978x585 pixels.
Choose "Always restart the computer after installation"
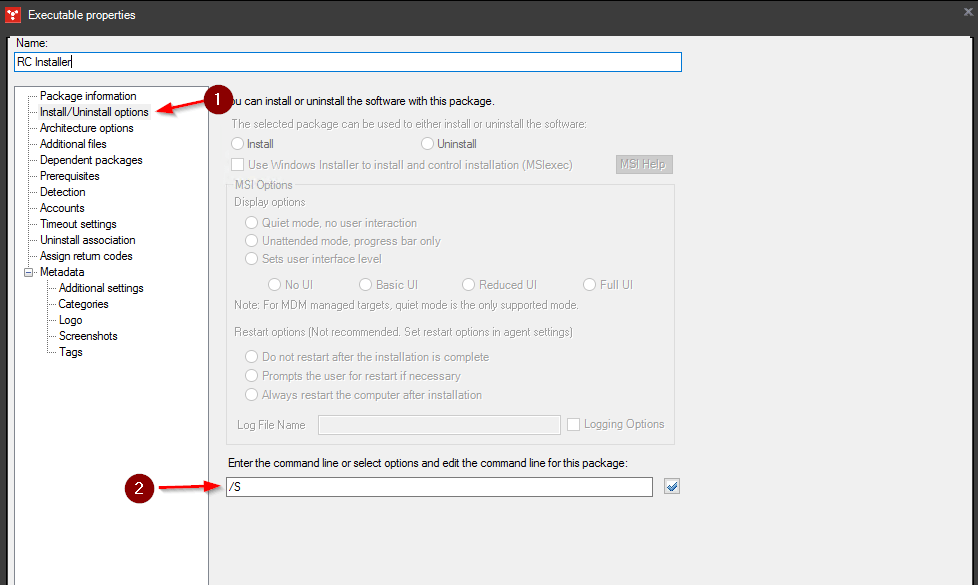pyautogui.click(x=251, y=394)
